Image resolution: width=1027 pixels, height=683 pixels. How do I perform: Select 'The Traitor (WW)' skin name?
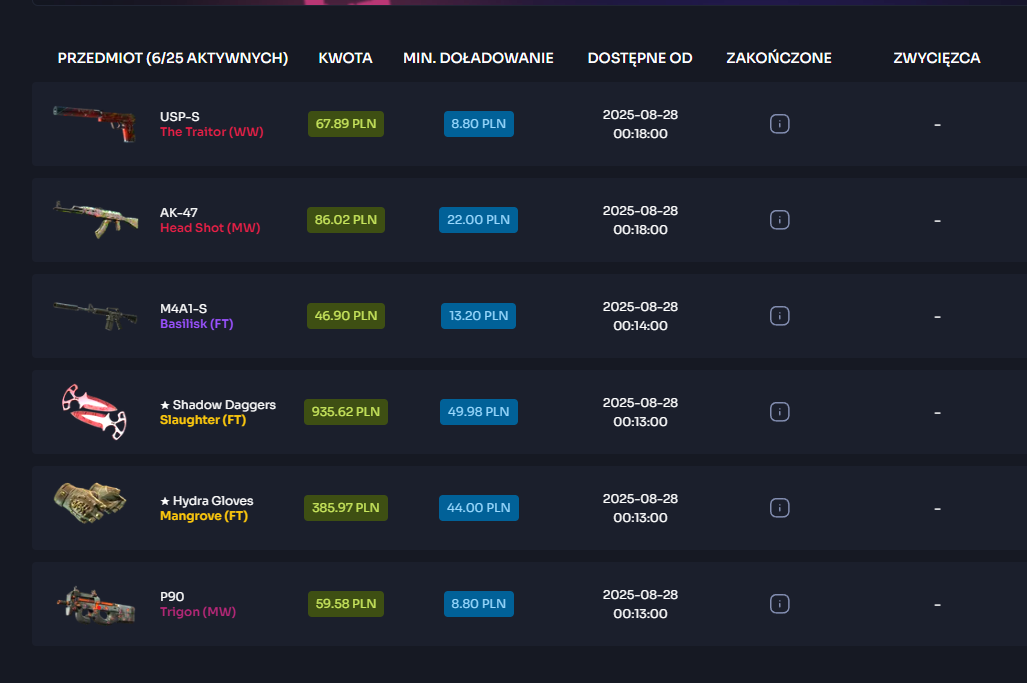pyautogui.click(x=212, y=132)
